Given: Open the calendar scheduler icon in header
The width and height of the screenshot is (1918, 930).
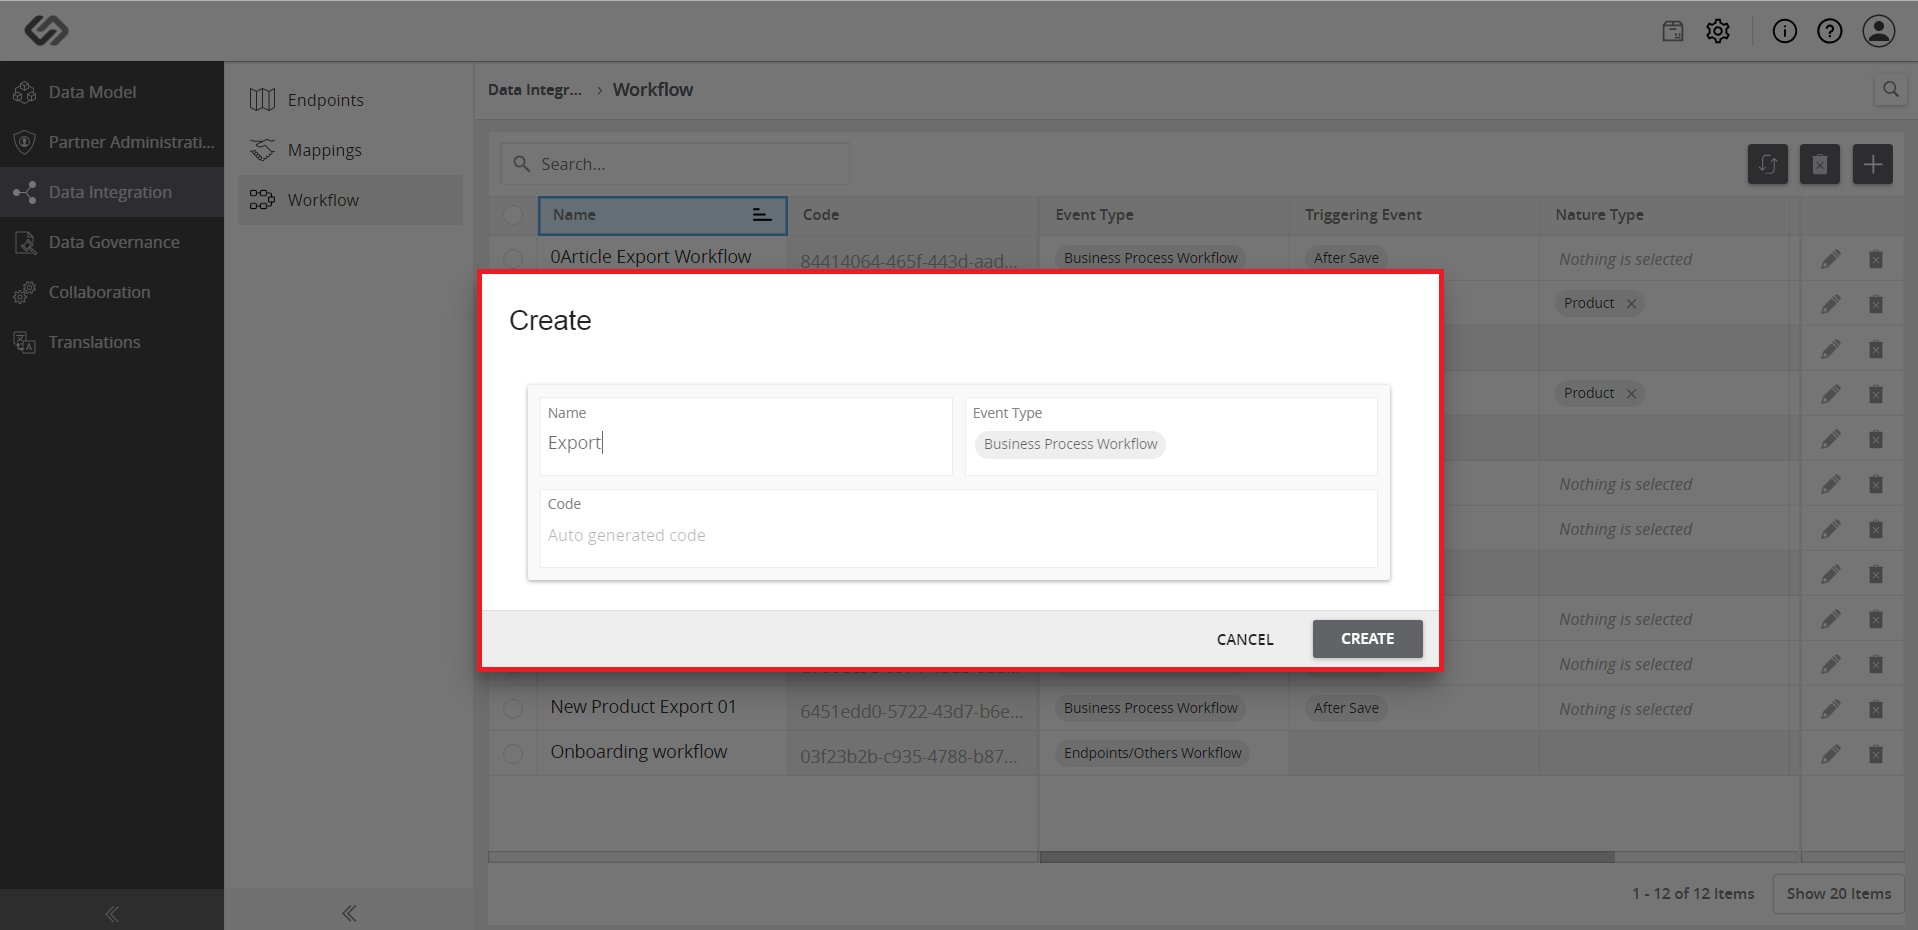Looking at the screenshot, I should coord(1673,31).
